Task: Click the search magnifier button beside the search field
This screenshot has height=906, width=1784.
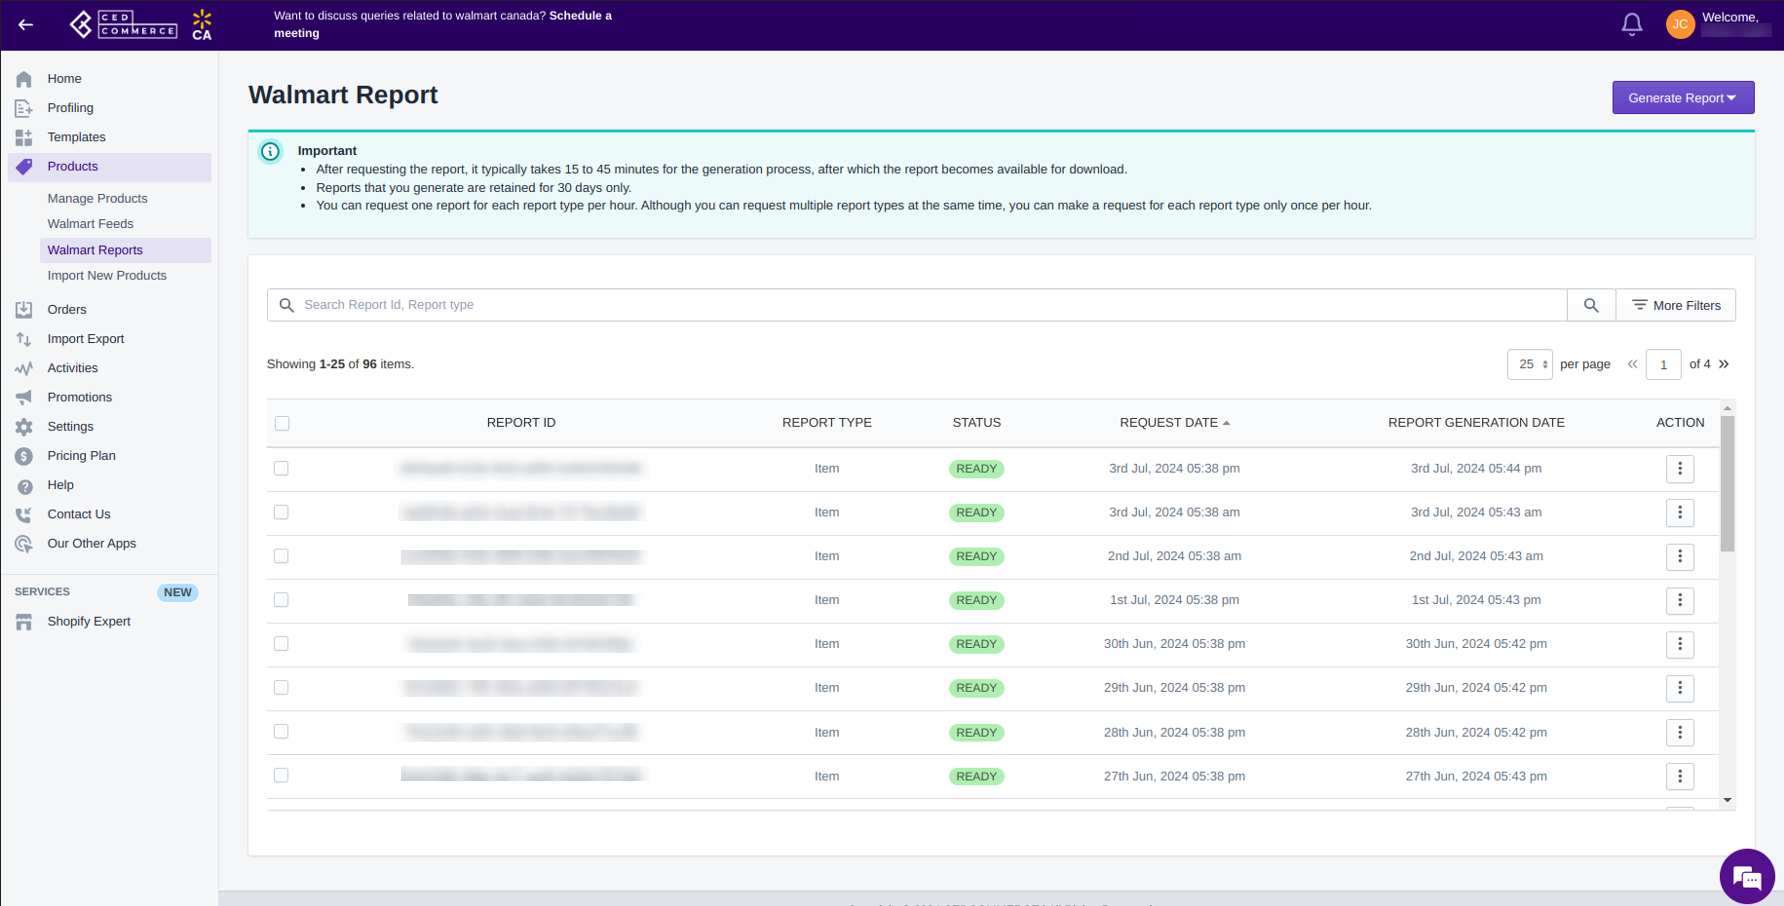Action: pos(1591,305)
